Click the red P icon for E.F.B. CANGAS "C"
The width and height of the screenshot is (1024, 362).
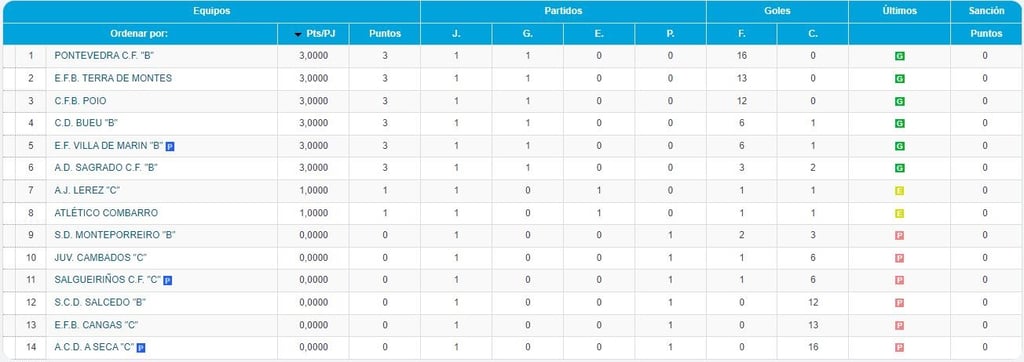point(899,325)
